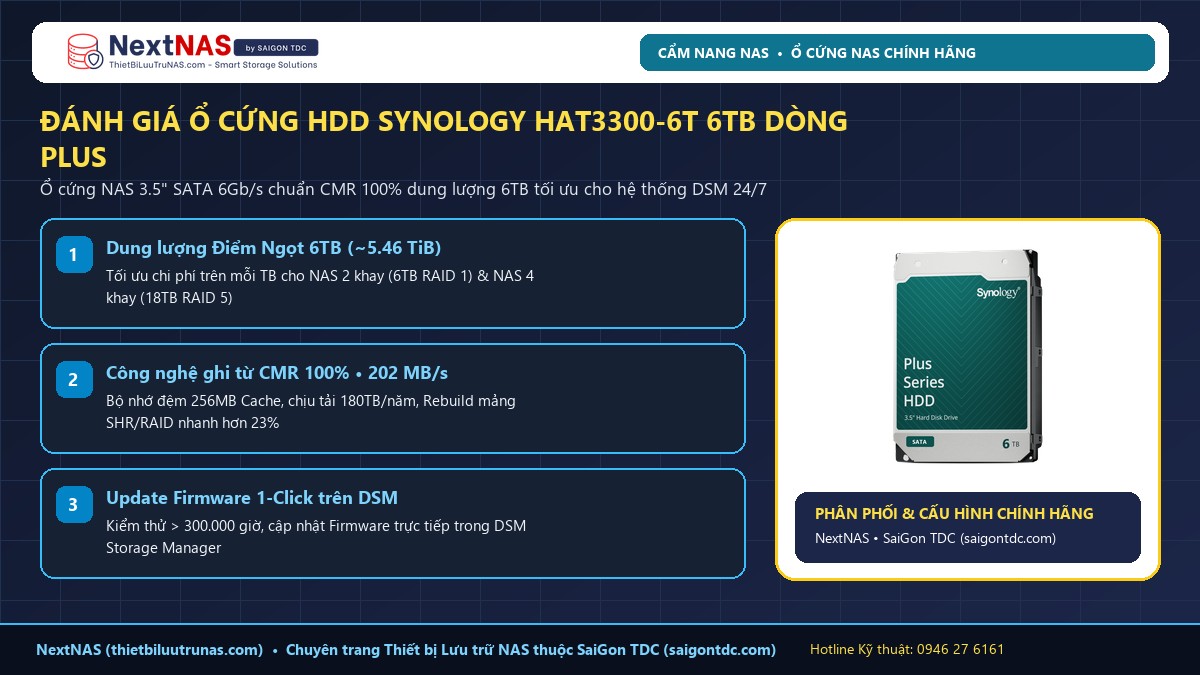
Task: Click description 'Tối ưu chi phí trên mỗi TB'
Action: point(320,286)
